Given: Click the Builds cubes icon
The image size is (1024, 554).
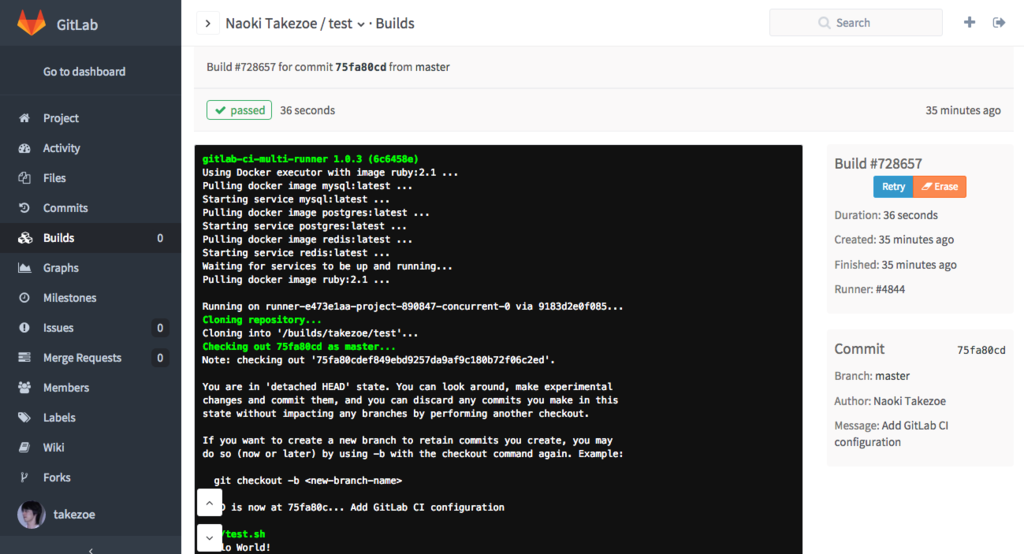Looking at the screenshot, I should point(25,238).
